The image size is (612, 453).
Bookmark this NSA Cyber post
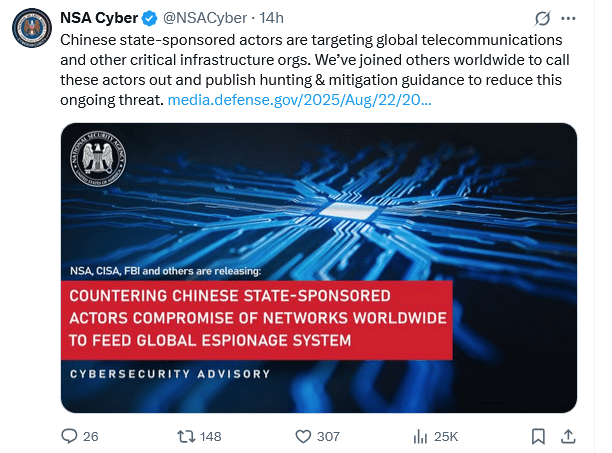point(538,435)
